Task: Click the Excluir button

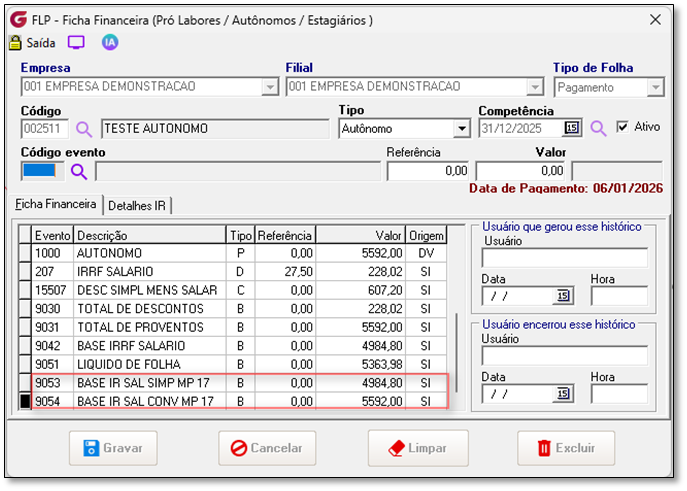Action: coord(566,448)
